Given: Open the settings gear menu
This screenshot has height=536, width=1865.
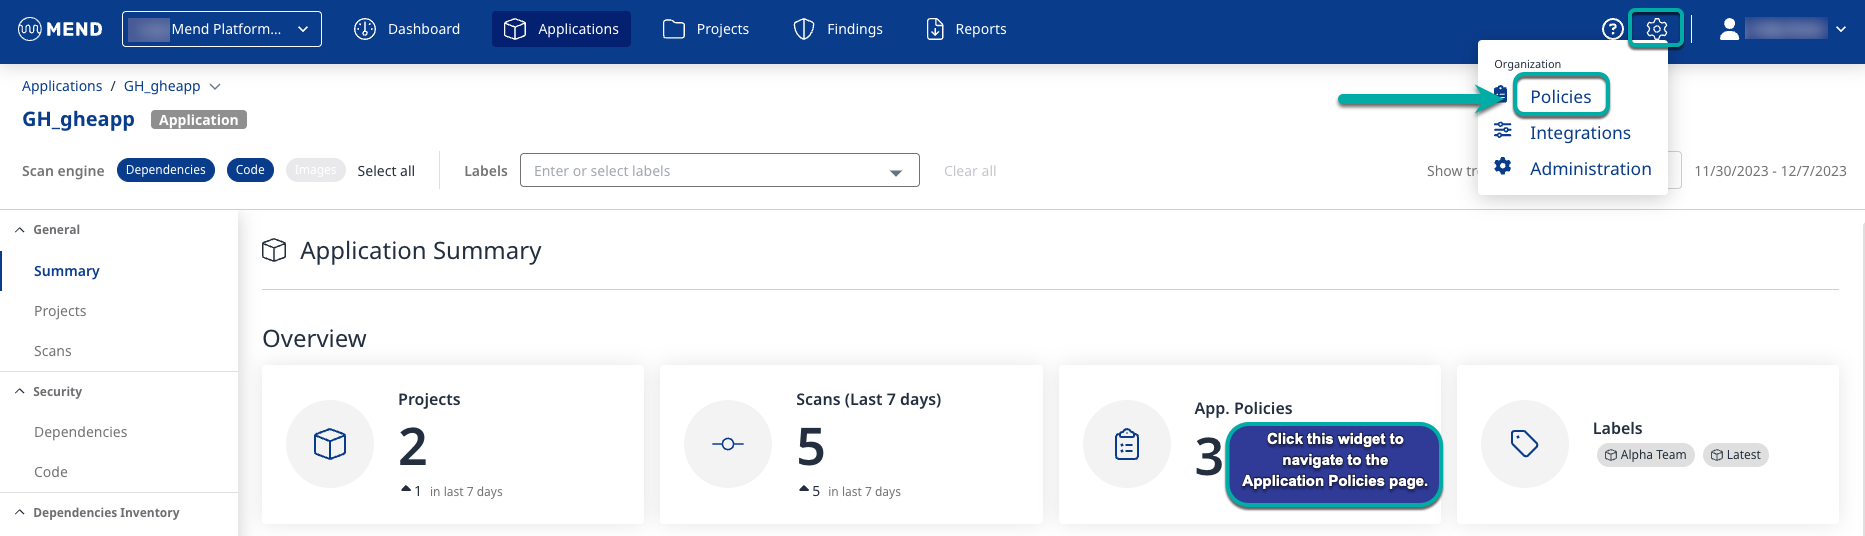Looking at the screenshot, I should pyautogui.click(x=1656, y=29).
